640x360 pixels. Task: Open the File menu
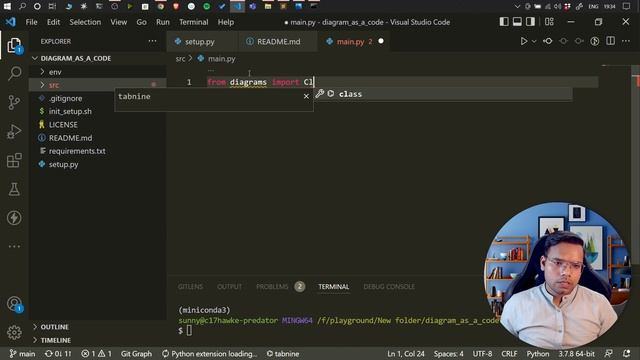(31, 22)
